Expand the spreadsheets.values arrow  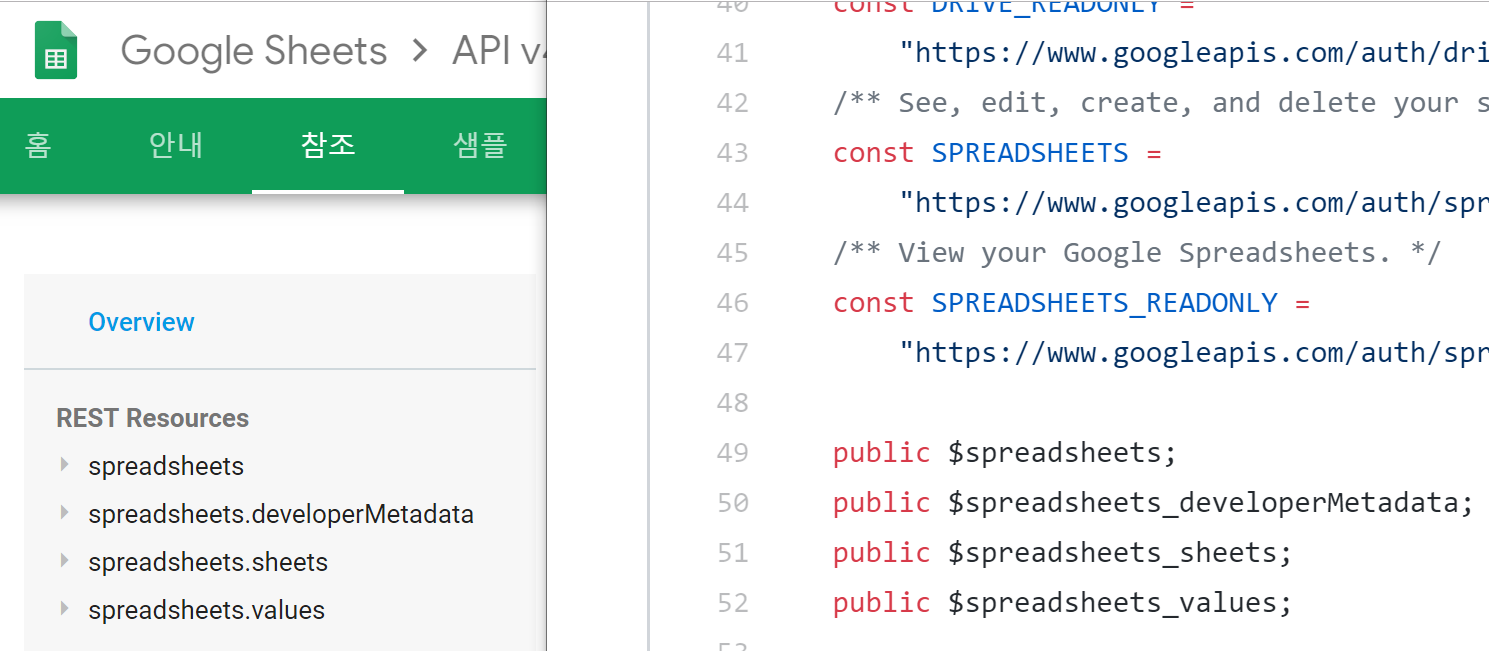65,609
